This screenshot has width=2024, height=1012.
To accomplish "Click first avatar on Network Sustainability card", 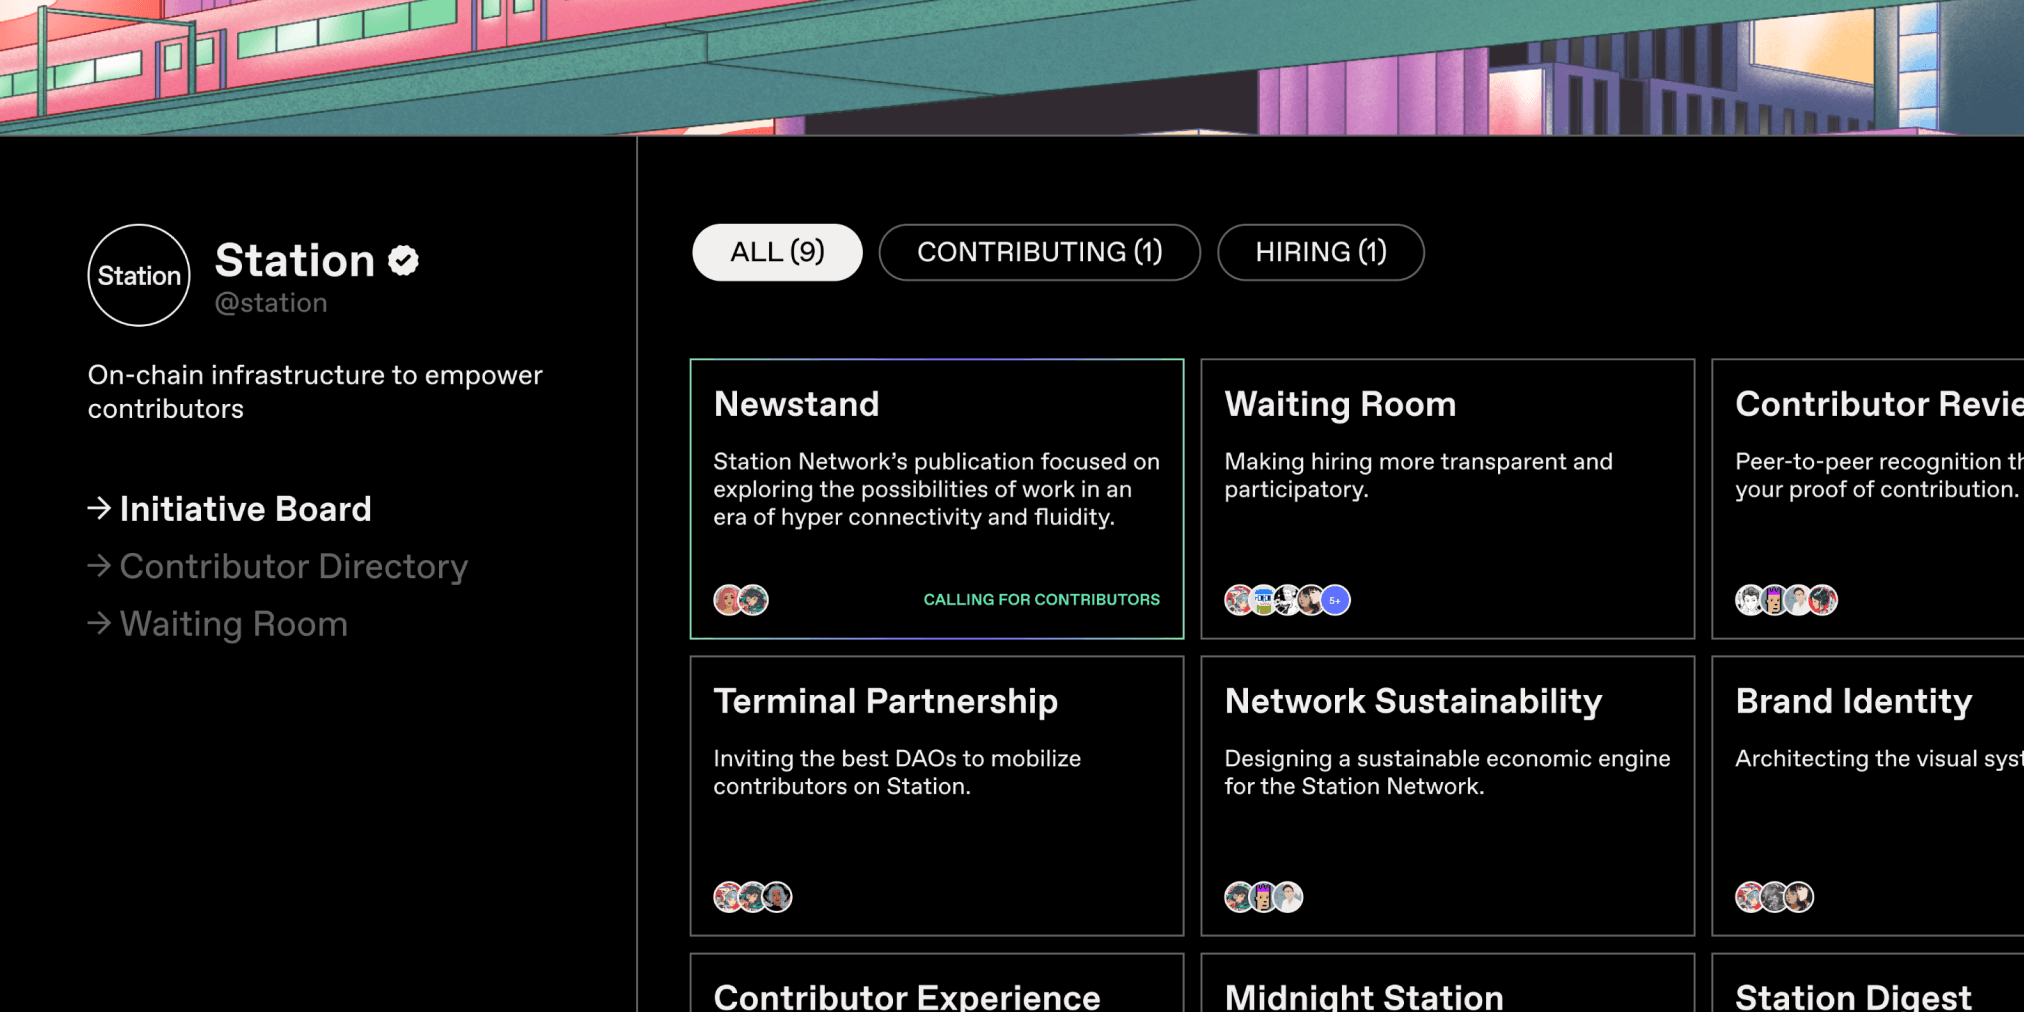I will [1239, 897].
